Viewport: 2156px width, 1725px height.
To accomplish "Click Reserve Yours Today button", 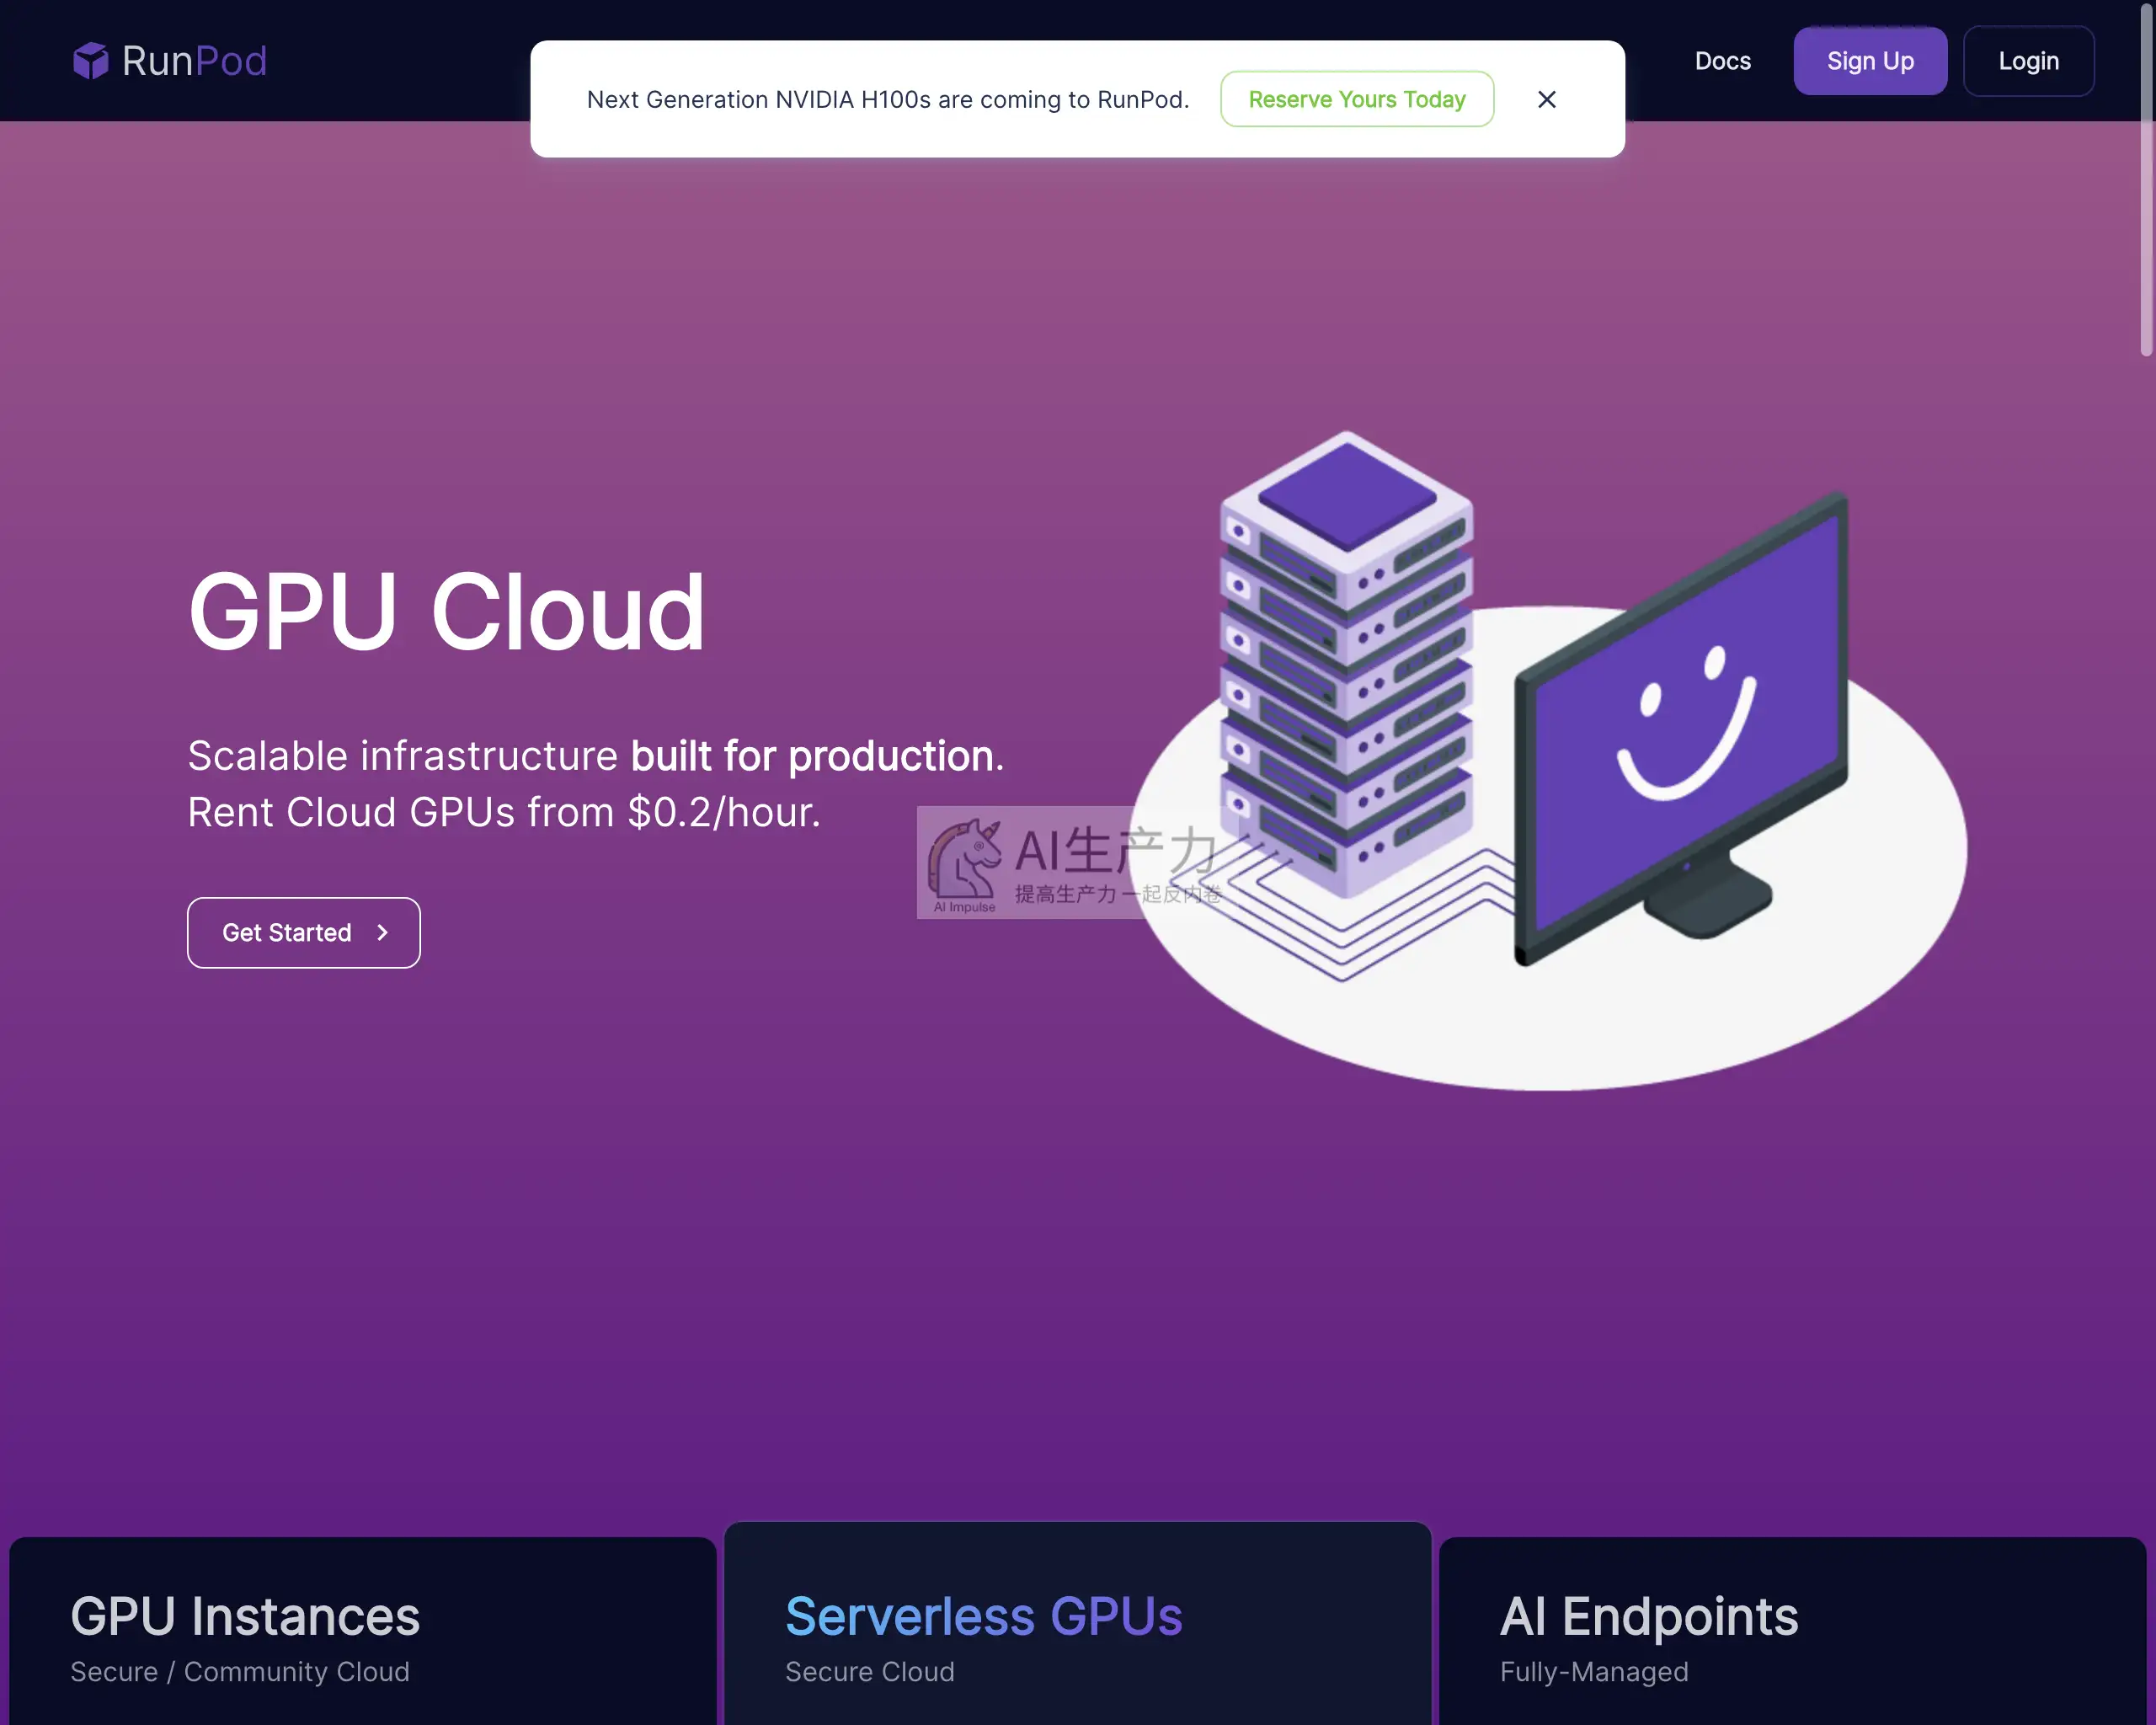I will point(1357,99).
